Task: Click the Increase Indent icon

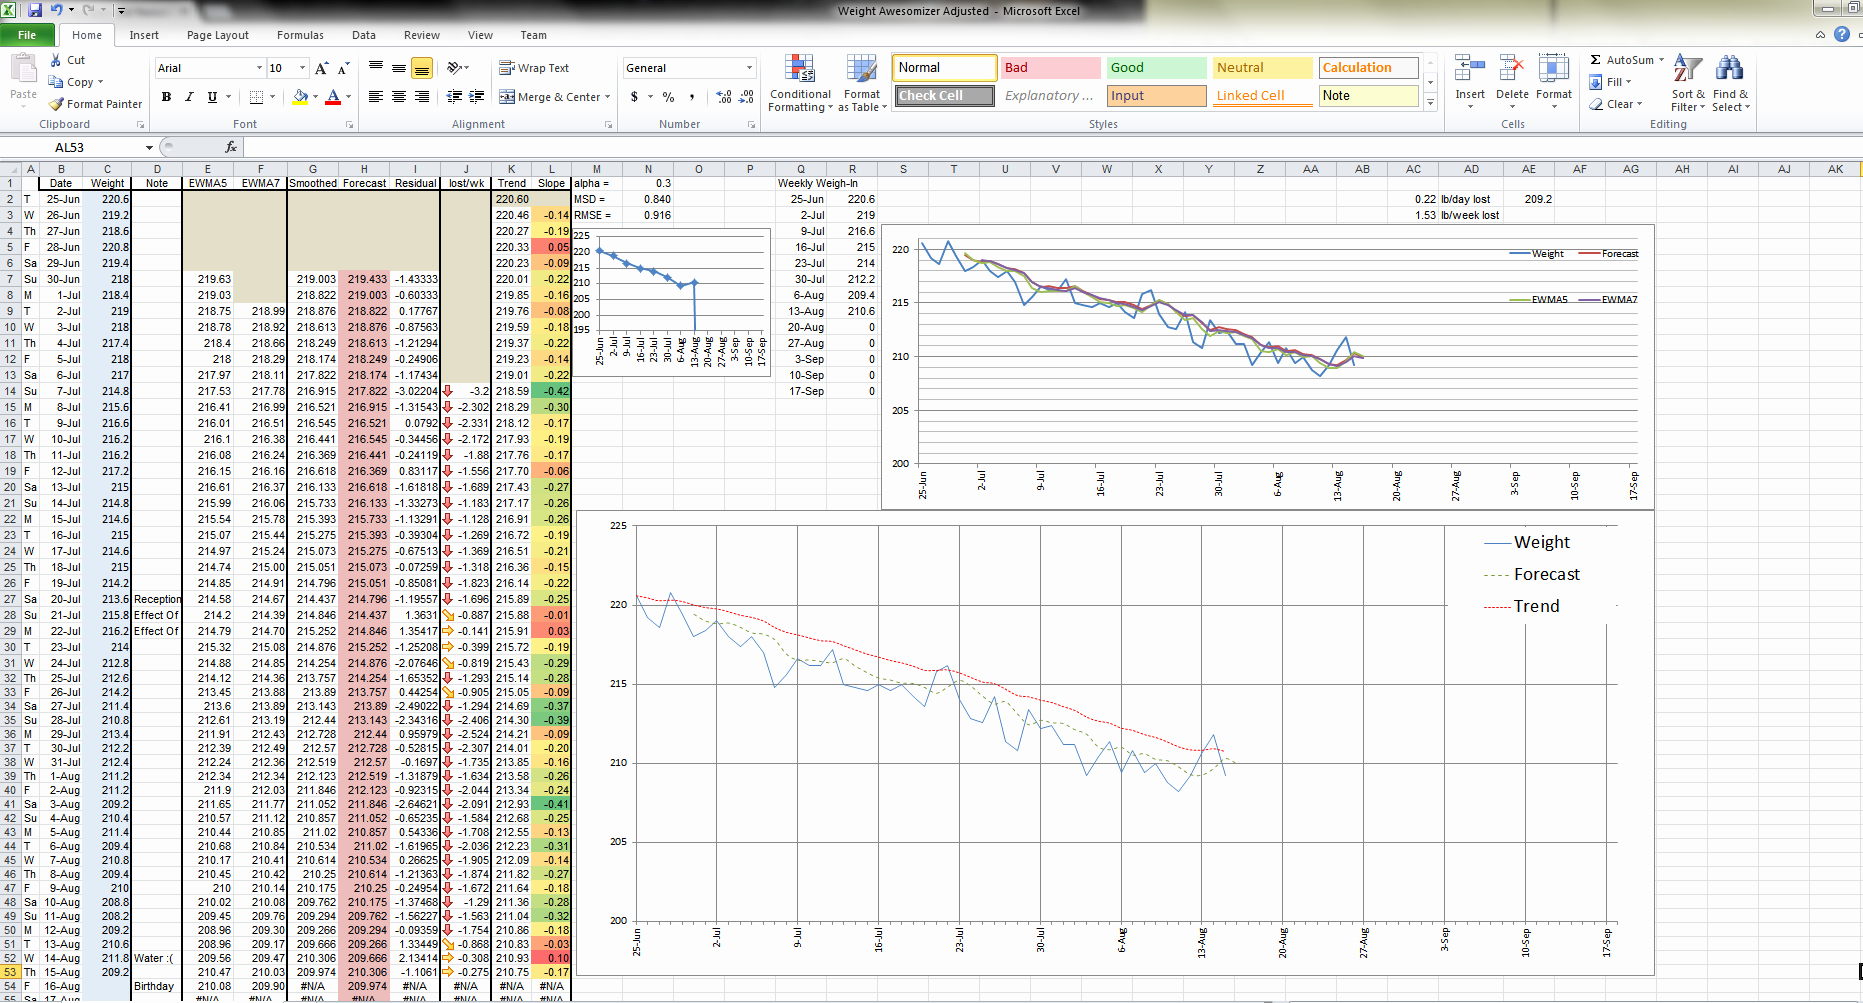Action: pyautogui.click(x=477, y=97)
